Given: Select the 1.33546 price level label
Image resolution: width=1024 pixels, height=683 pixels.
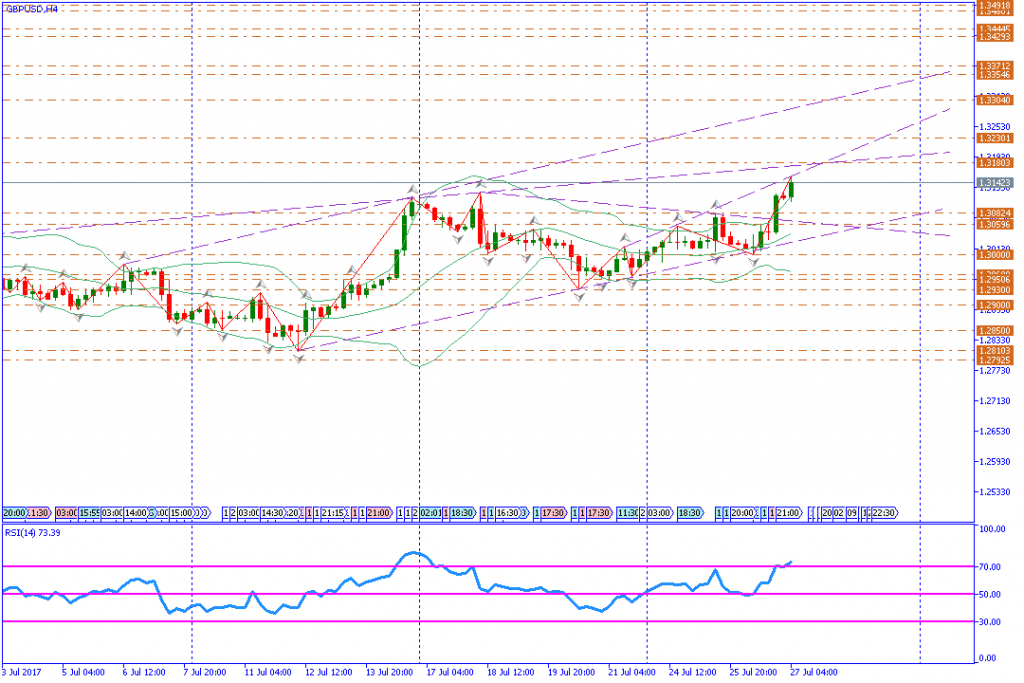Looking at the screenshot, I should (995, 75).
